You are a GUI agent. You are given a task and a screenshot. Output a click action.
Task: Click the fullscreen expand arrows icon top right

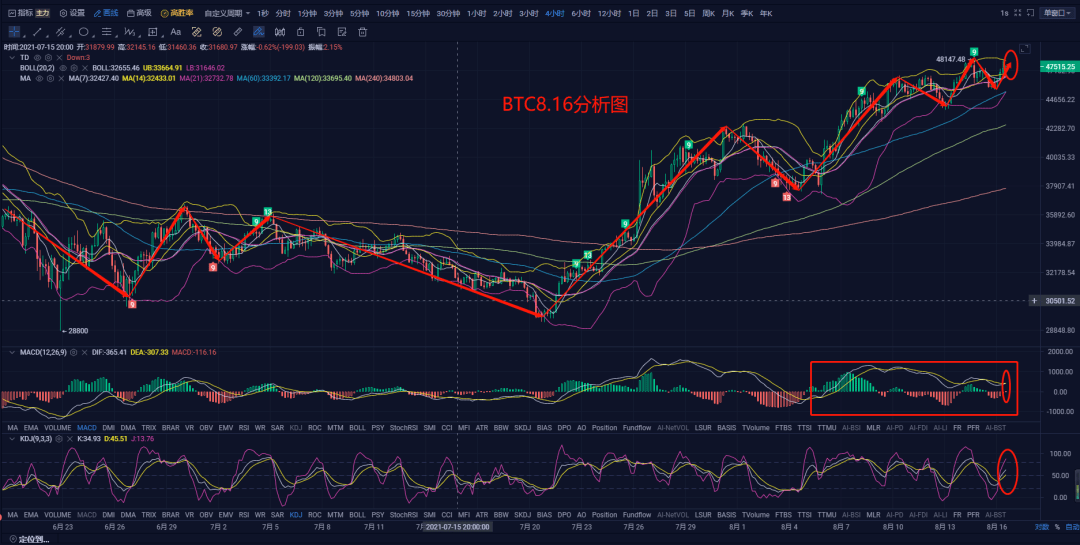coord(1017,13)
